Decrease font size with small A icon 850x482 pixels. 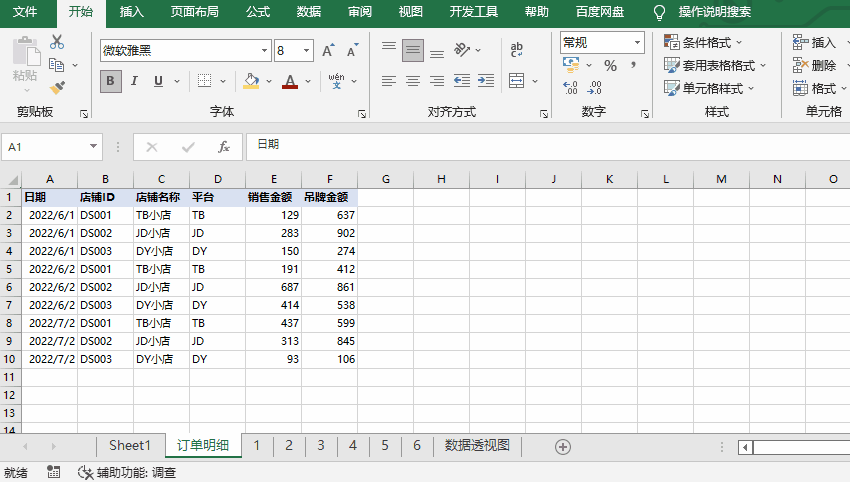pyautogui.click(x=352, y=50)
